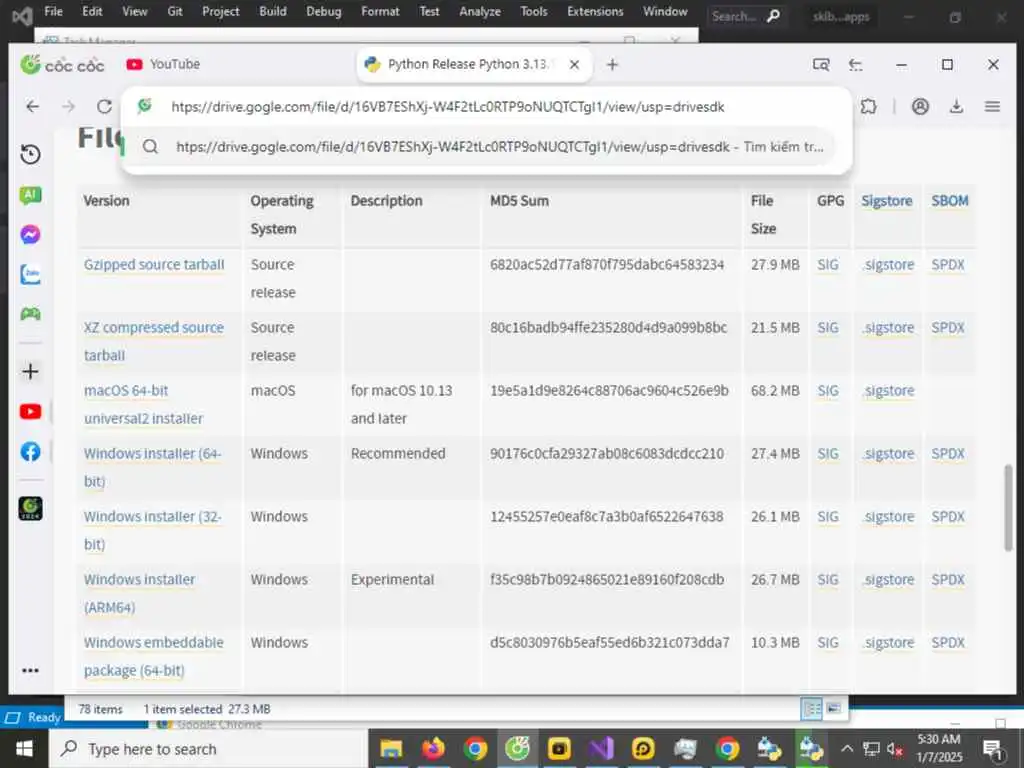Open the Extensions menu in Visual Studio
The height and width of the screenshot is (768, 1024).
(595, 12)
